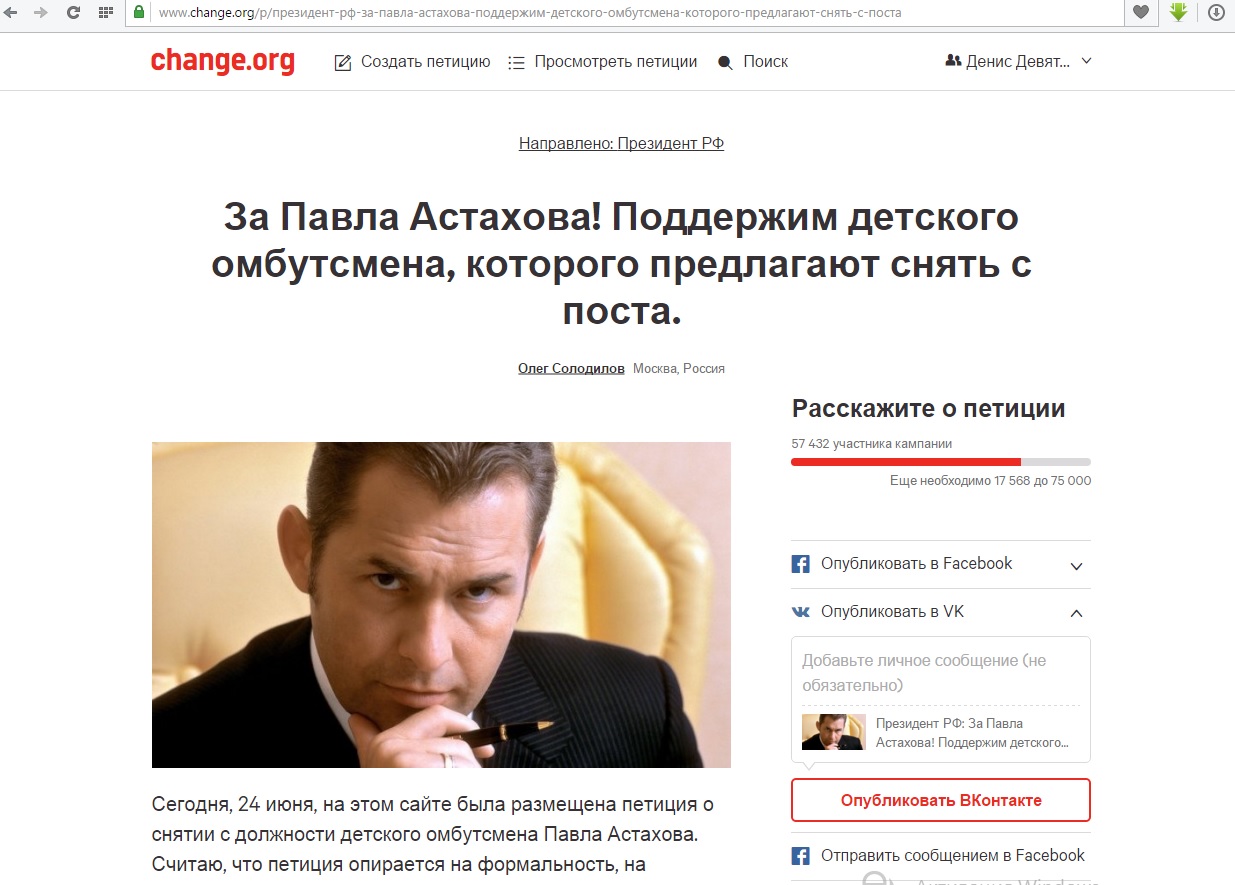Viewport: 1235px width, 885px height.
Task: Click the Опубликовать ВКонтакте button
Action: click(x=941, y=800)
